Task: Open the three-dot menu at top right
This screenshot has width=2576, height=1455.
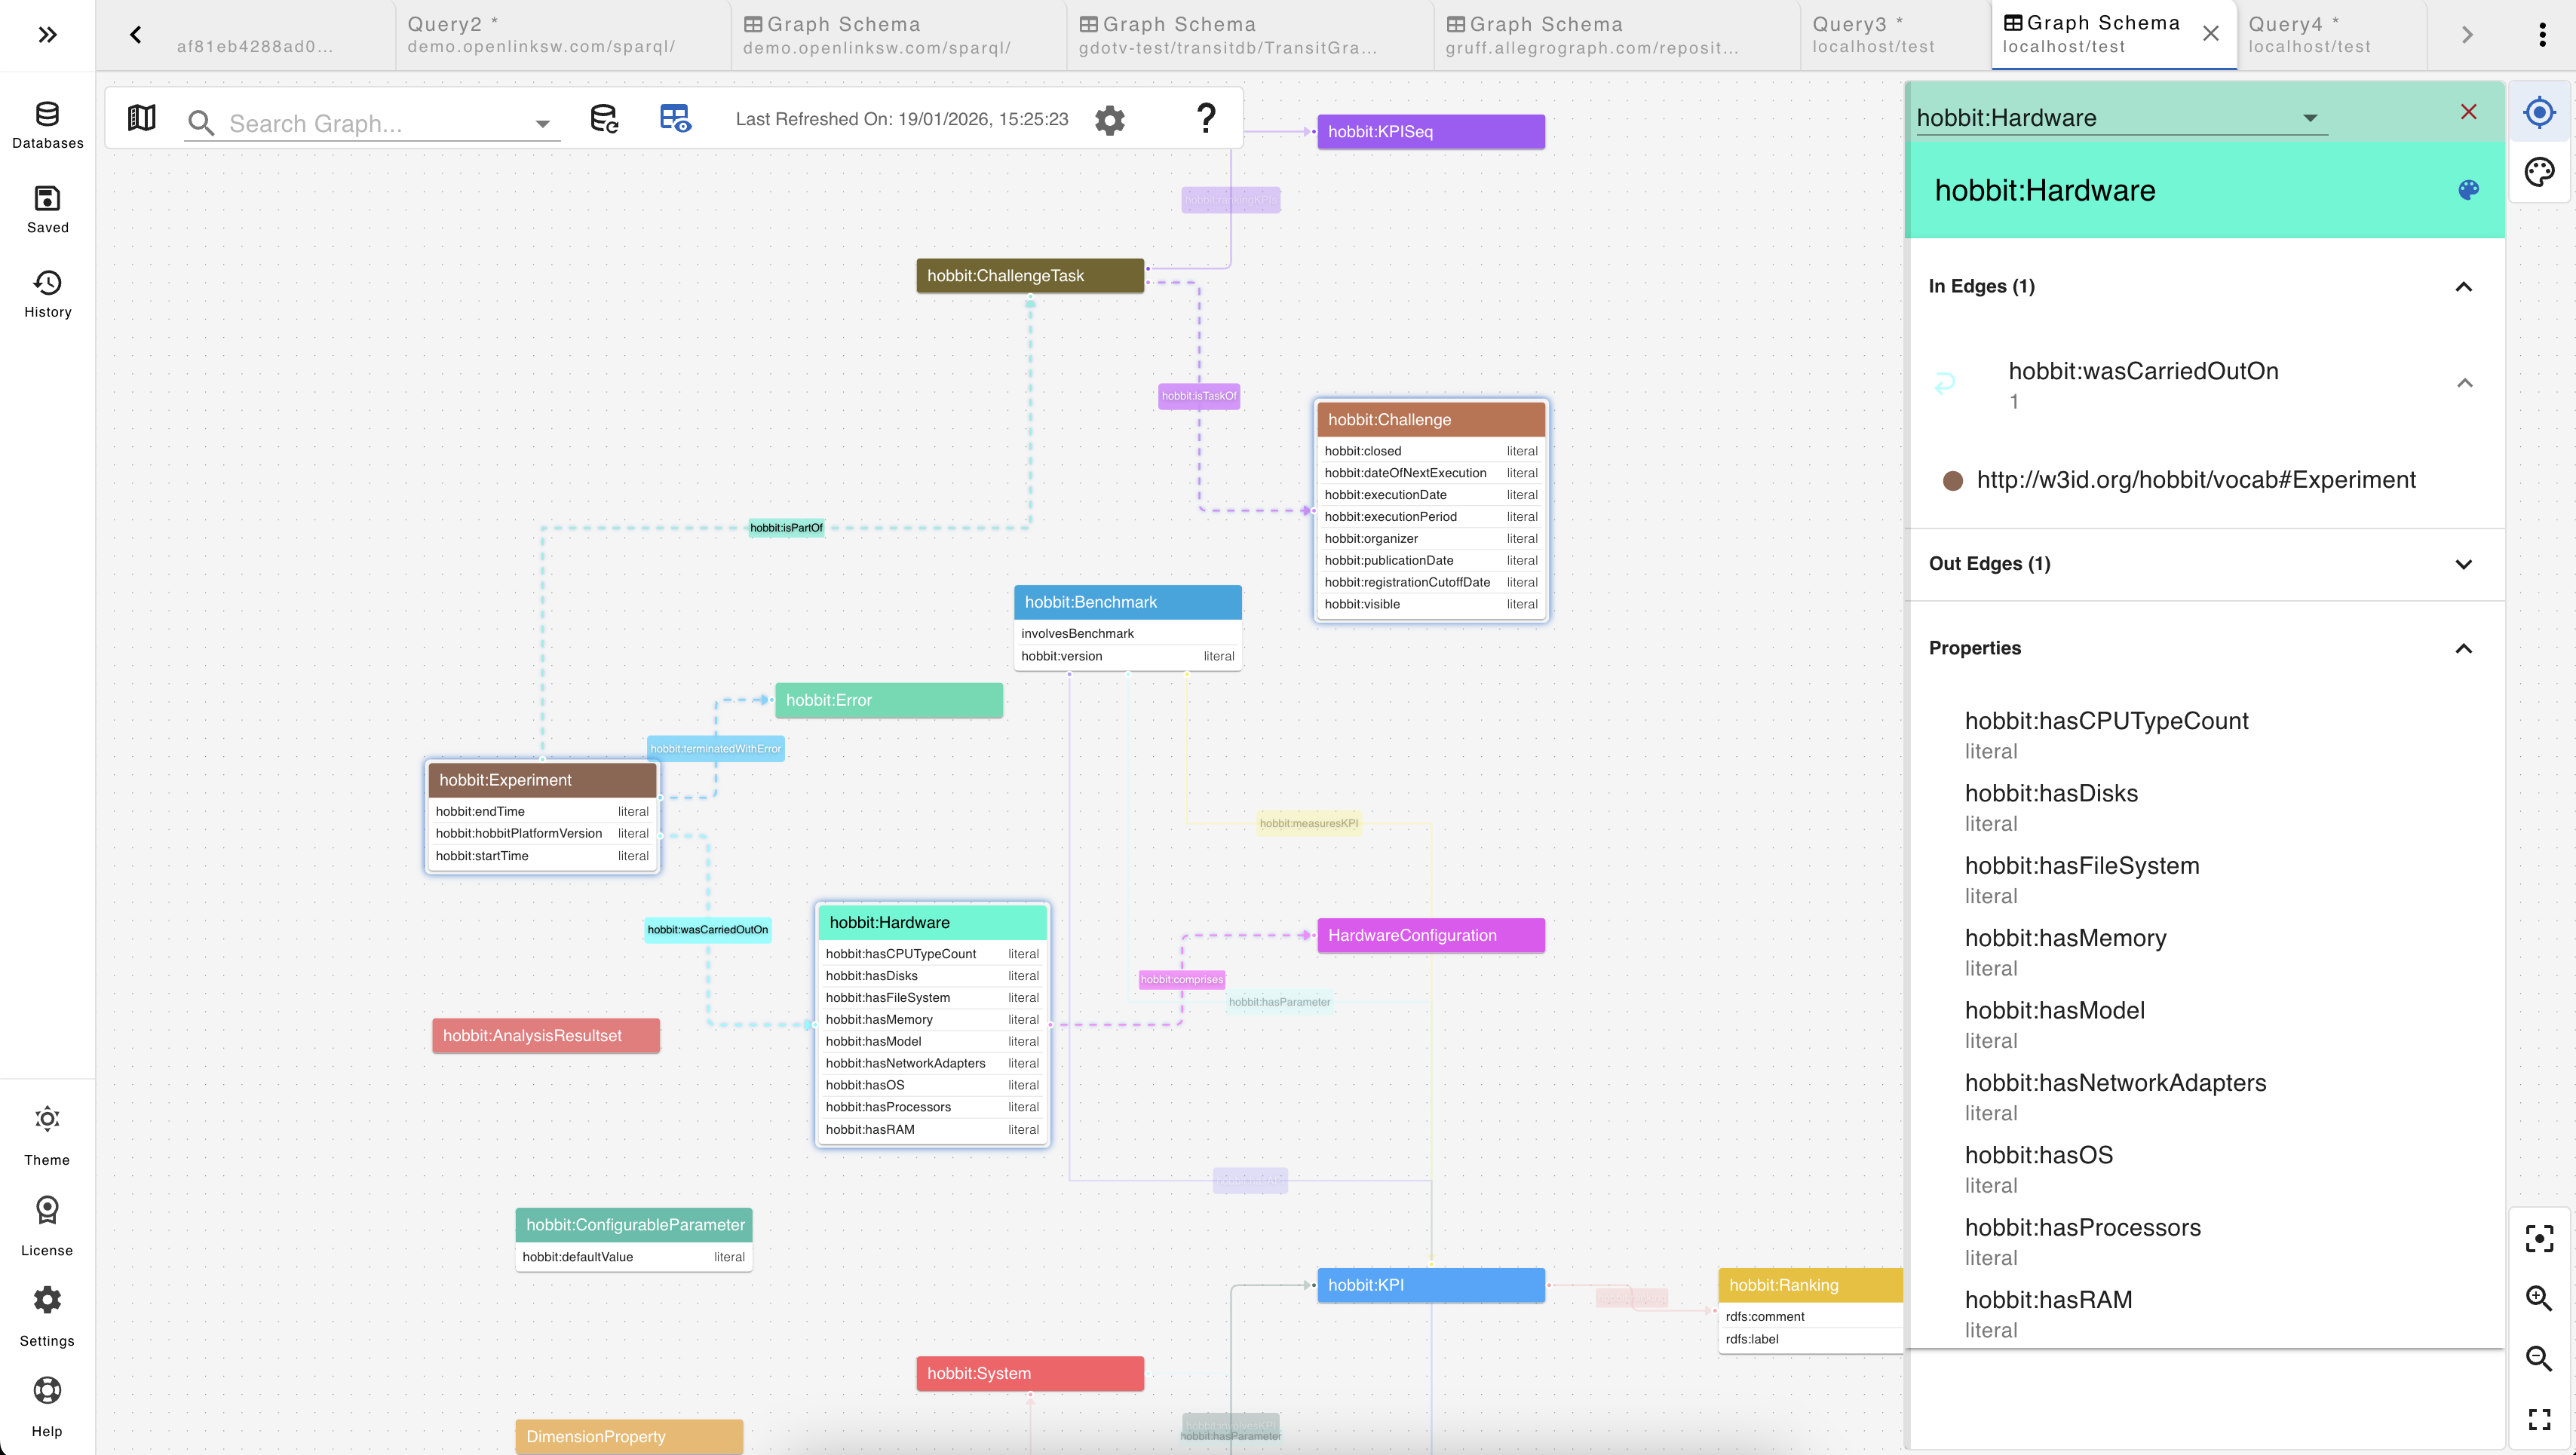Action: click(x=2543, y=33)
